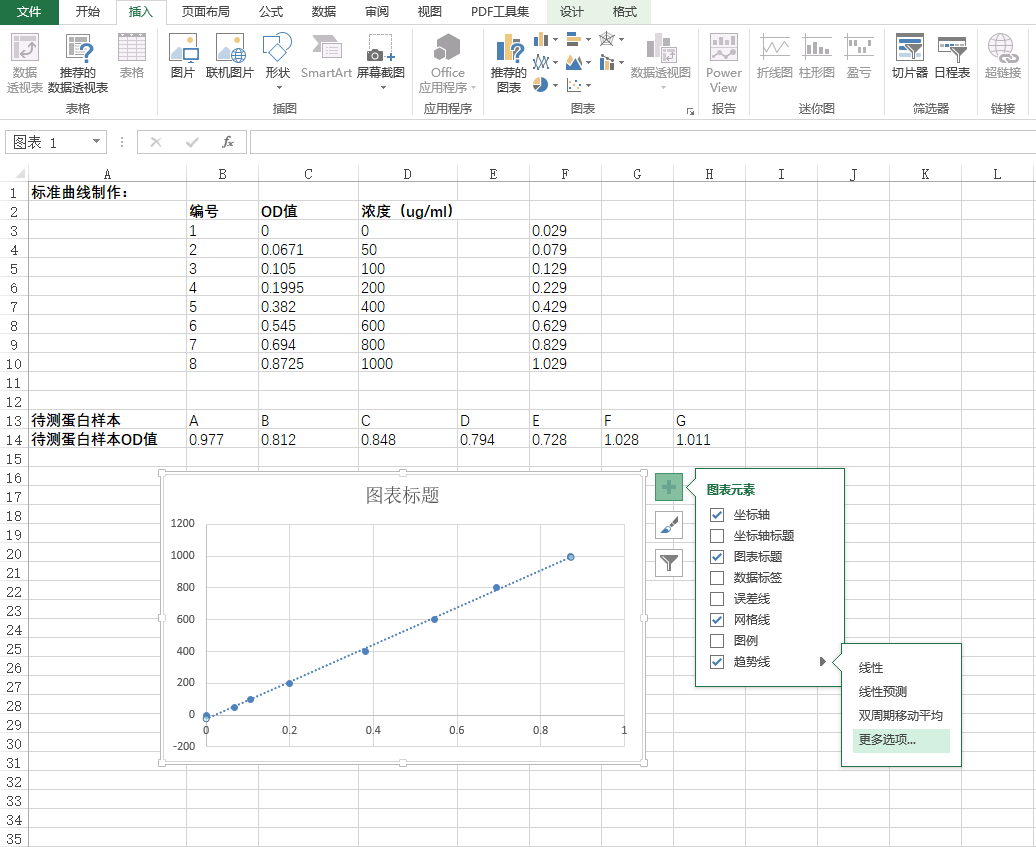Select the 线性预测 trendline option
Viewport: 1036px width, 847px height.
point(883,692)
